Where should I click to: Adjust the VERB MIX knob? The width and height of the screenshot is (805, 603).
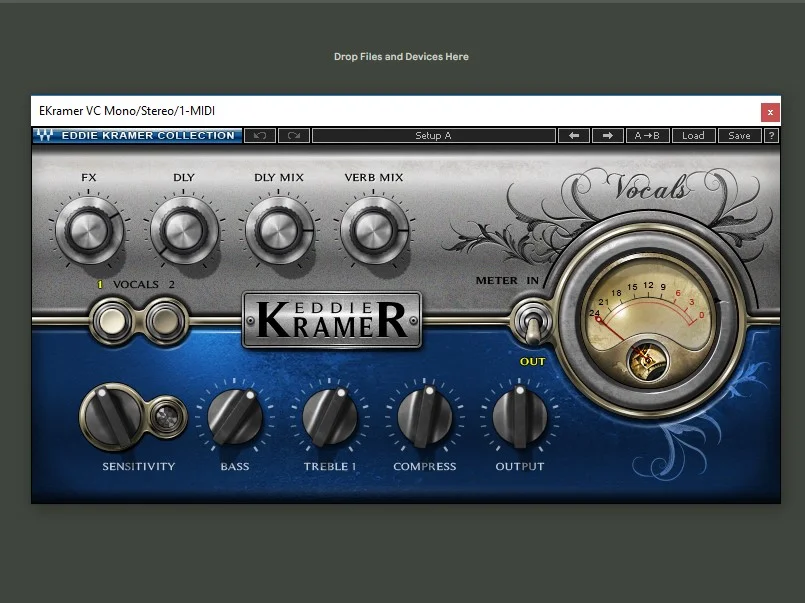click(x=374, y=230)
